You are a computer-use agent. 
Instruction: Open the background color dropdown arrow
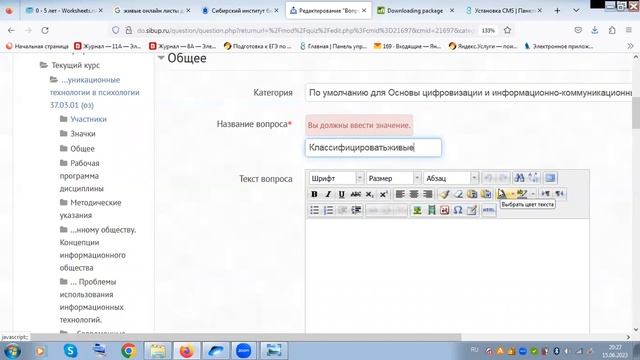coord(533,194)
